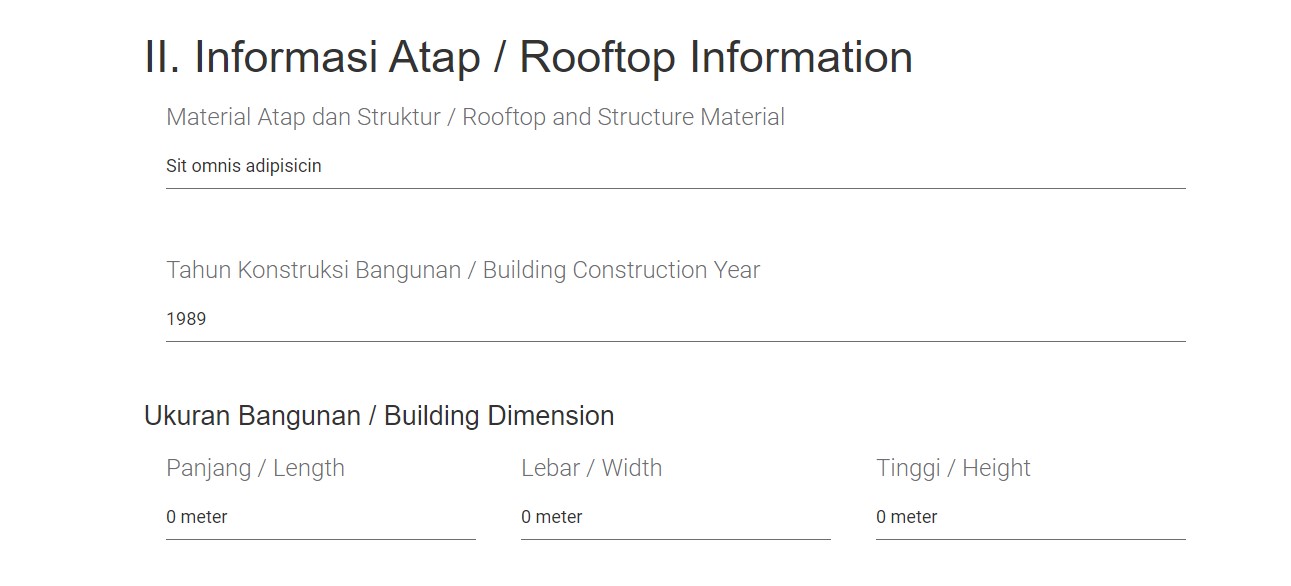The height and width of the screenshot is (586, 1291).
Task: Click the Tinggi / Height input field
Action: (x=1030, y=517)
